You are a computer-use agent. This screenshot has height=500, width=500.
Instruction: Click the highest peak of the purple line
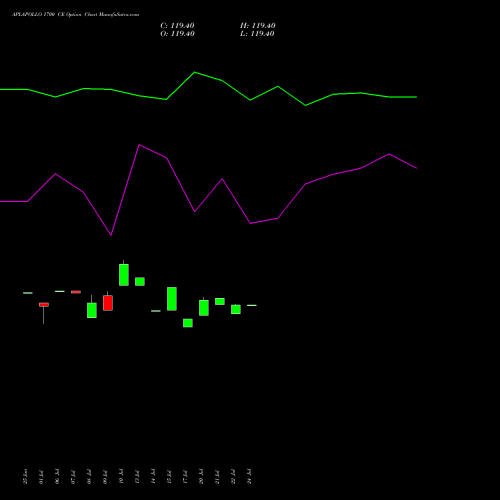click(x=139, y=145)
